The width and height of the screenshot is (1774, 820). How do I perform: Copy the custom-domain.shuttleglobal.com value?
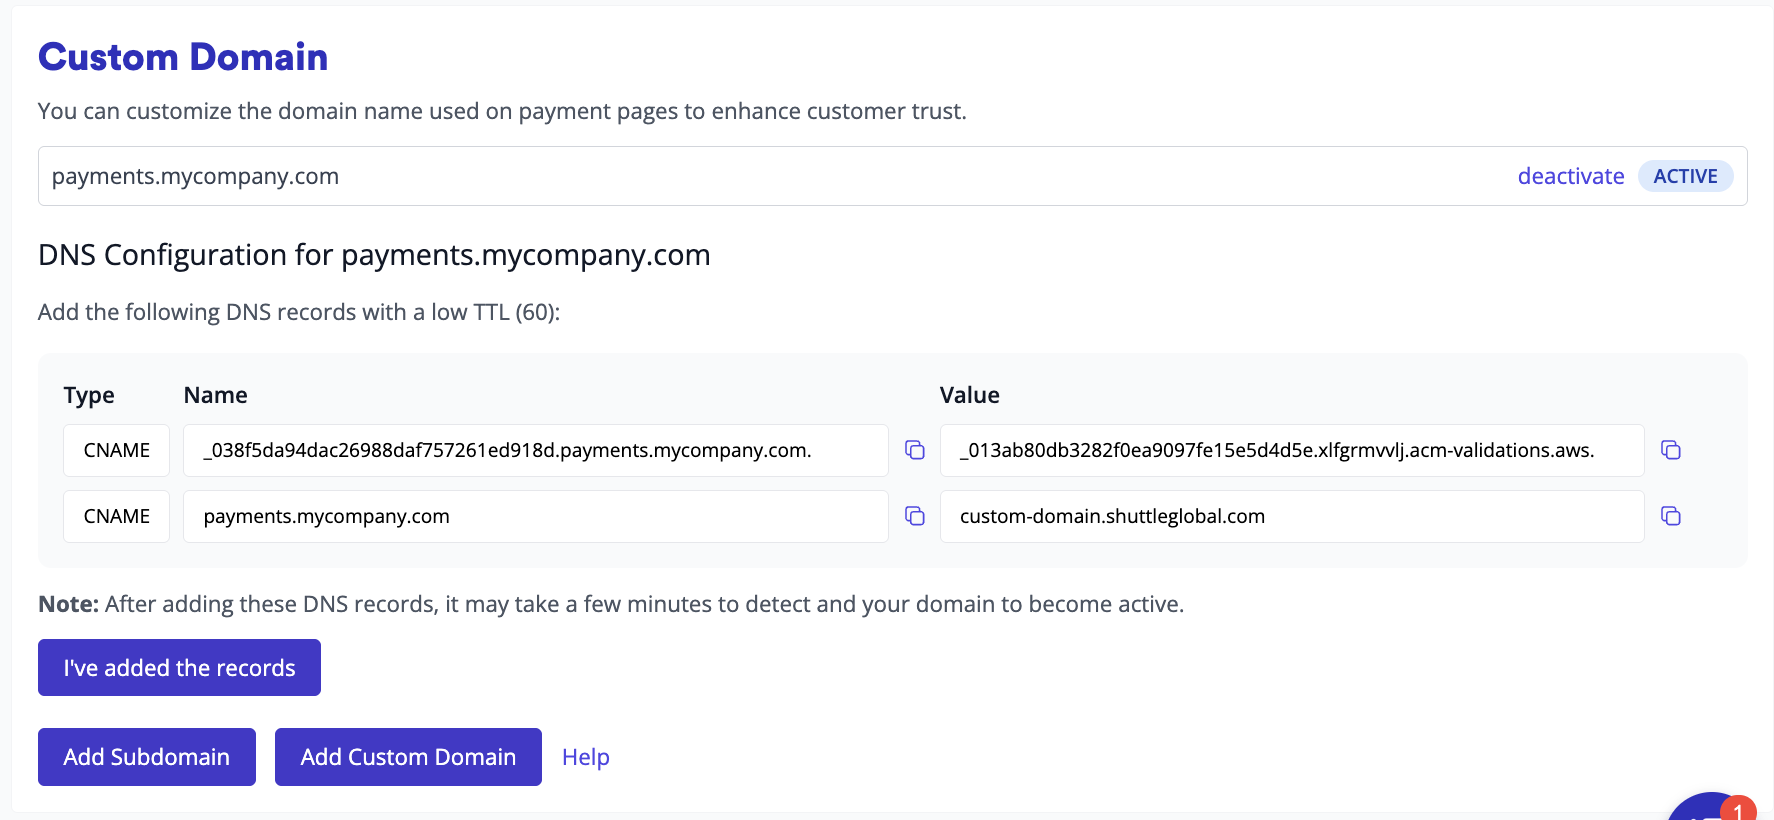(1670, 516)
